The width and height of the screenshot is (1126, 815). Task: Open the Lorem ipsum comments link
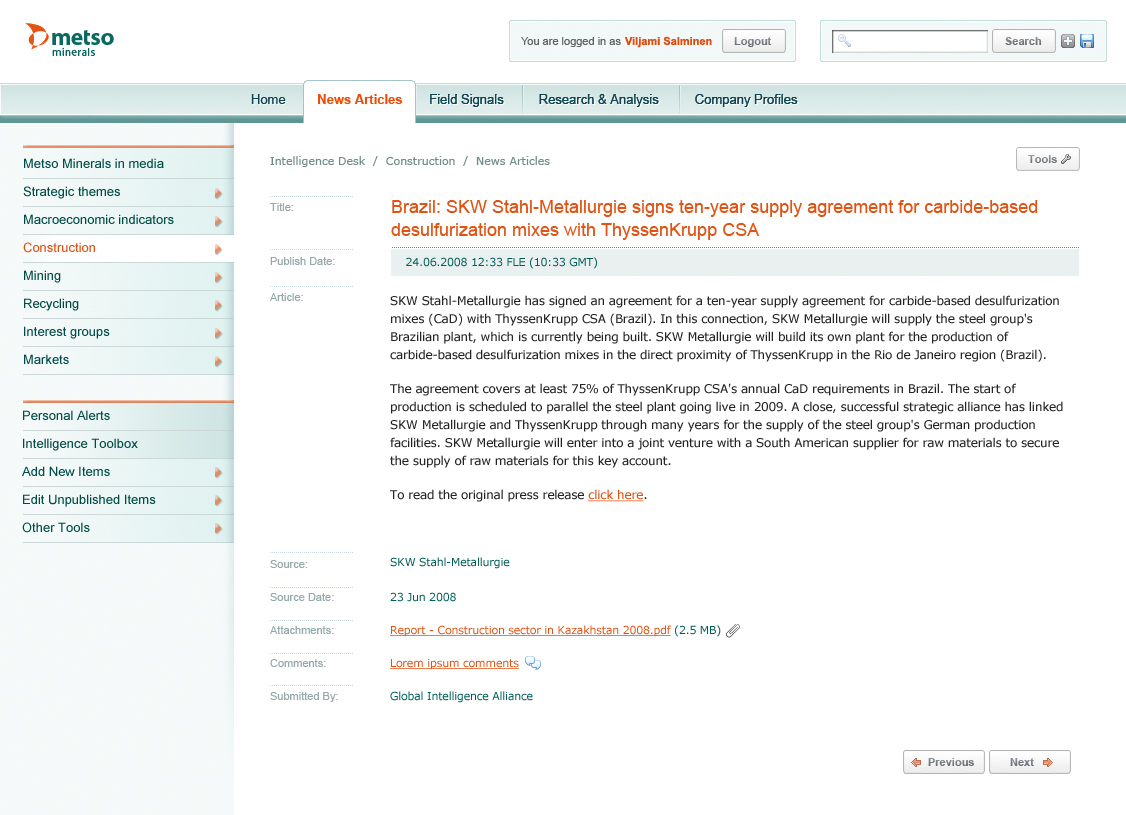click(x=454, y=663)
